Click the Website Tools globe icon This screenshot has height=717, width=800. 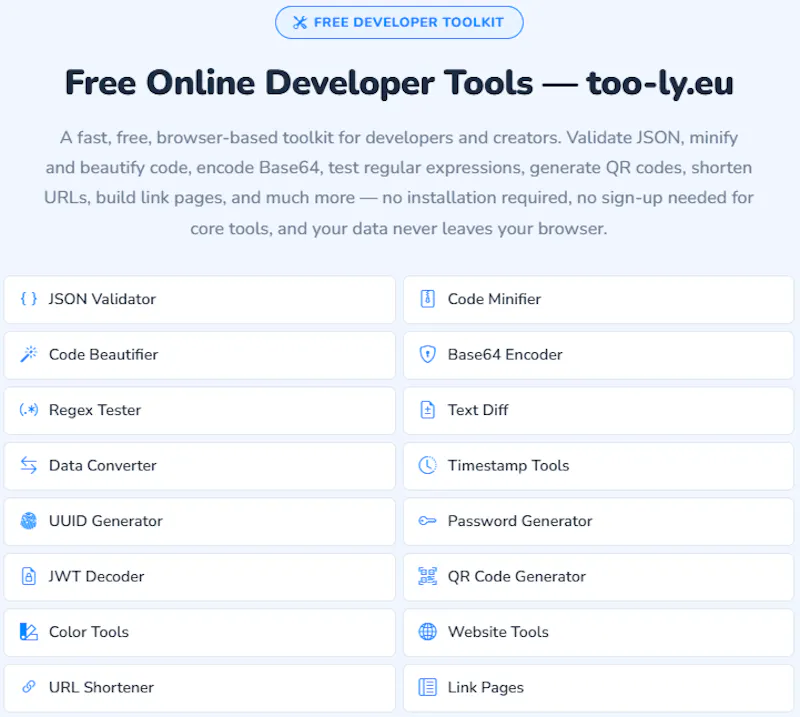pos(428,632)
